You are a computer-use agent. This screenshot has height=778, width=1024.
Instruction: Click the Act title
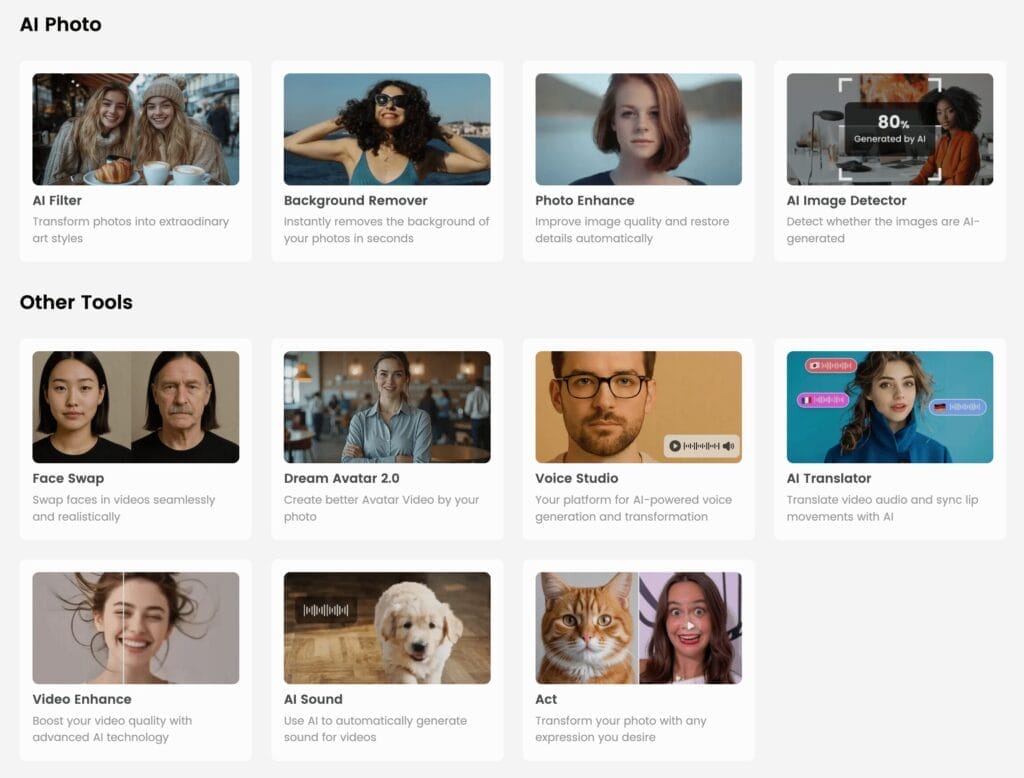point(546,699)
